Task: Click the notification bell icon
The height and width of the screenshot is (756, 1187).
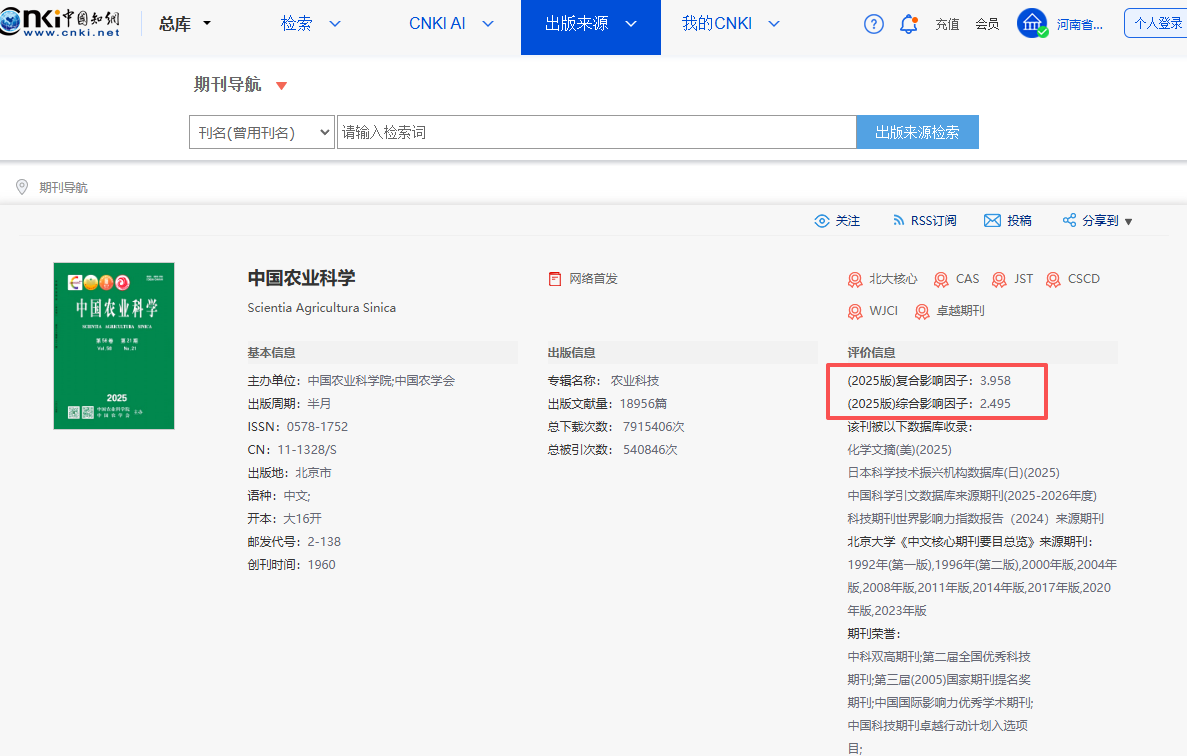Action: click(908, 24)
